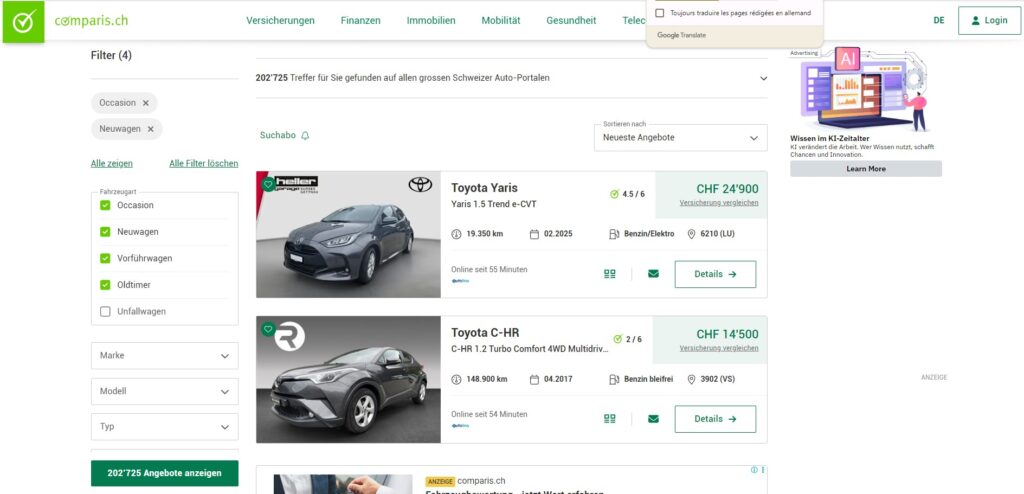Viewport: 1024px width, 494px height.
Task: Open the Finanzen menu
Action: pyautogui.click(x=360, y=20)
